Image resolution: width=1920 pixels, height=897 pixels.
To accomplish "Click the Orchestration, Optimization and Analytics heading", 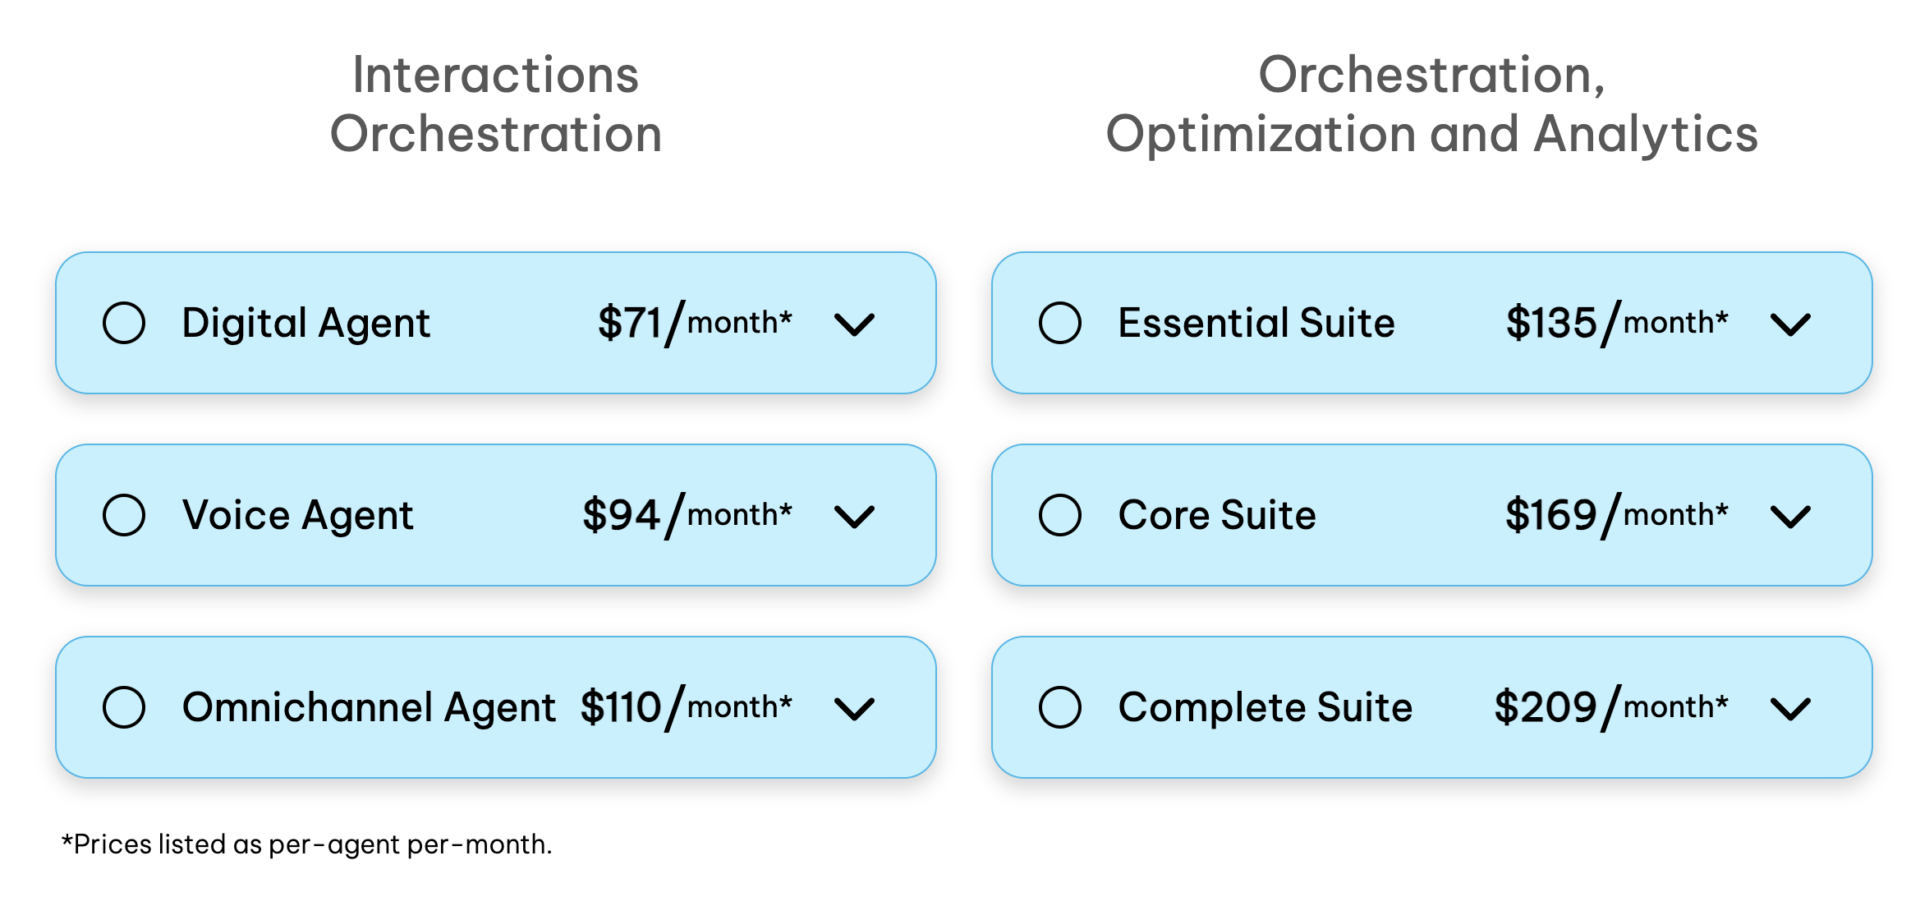I will coord(1430,103).
